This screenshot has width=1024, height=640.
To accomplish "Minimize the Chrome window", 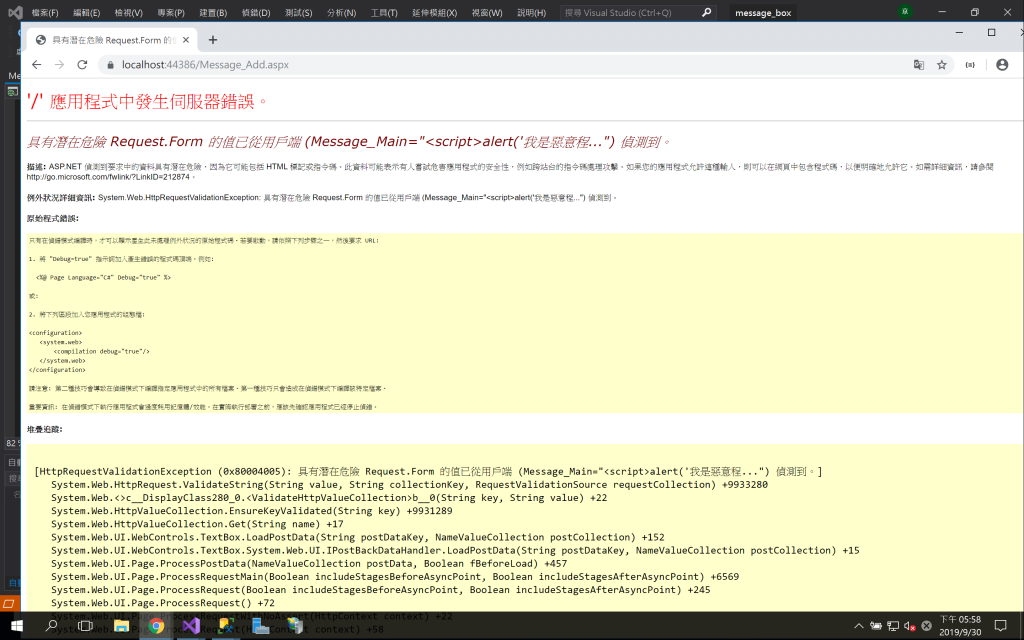I will click(x=959, y=32).
